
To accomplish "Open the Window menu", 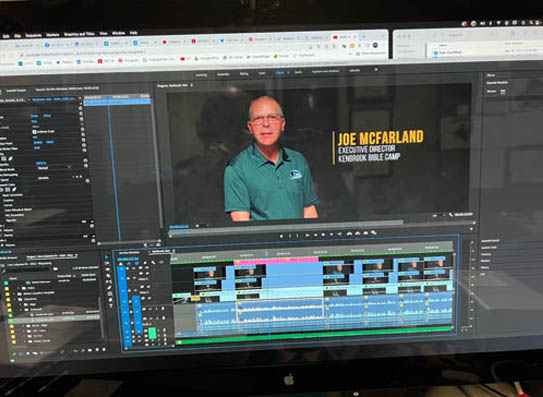I will click(118, 34).
